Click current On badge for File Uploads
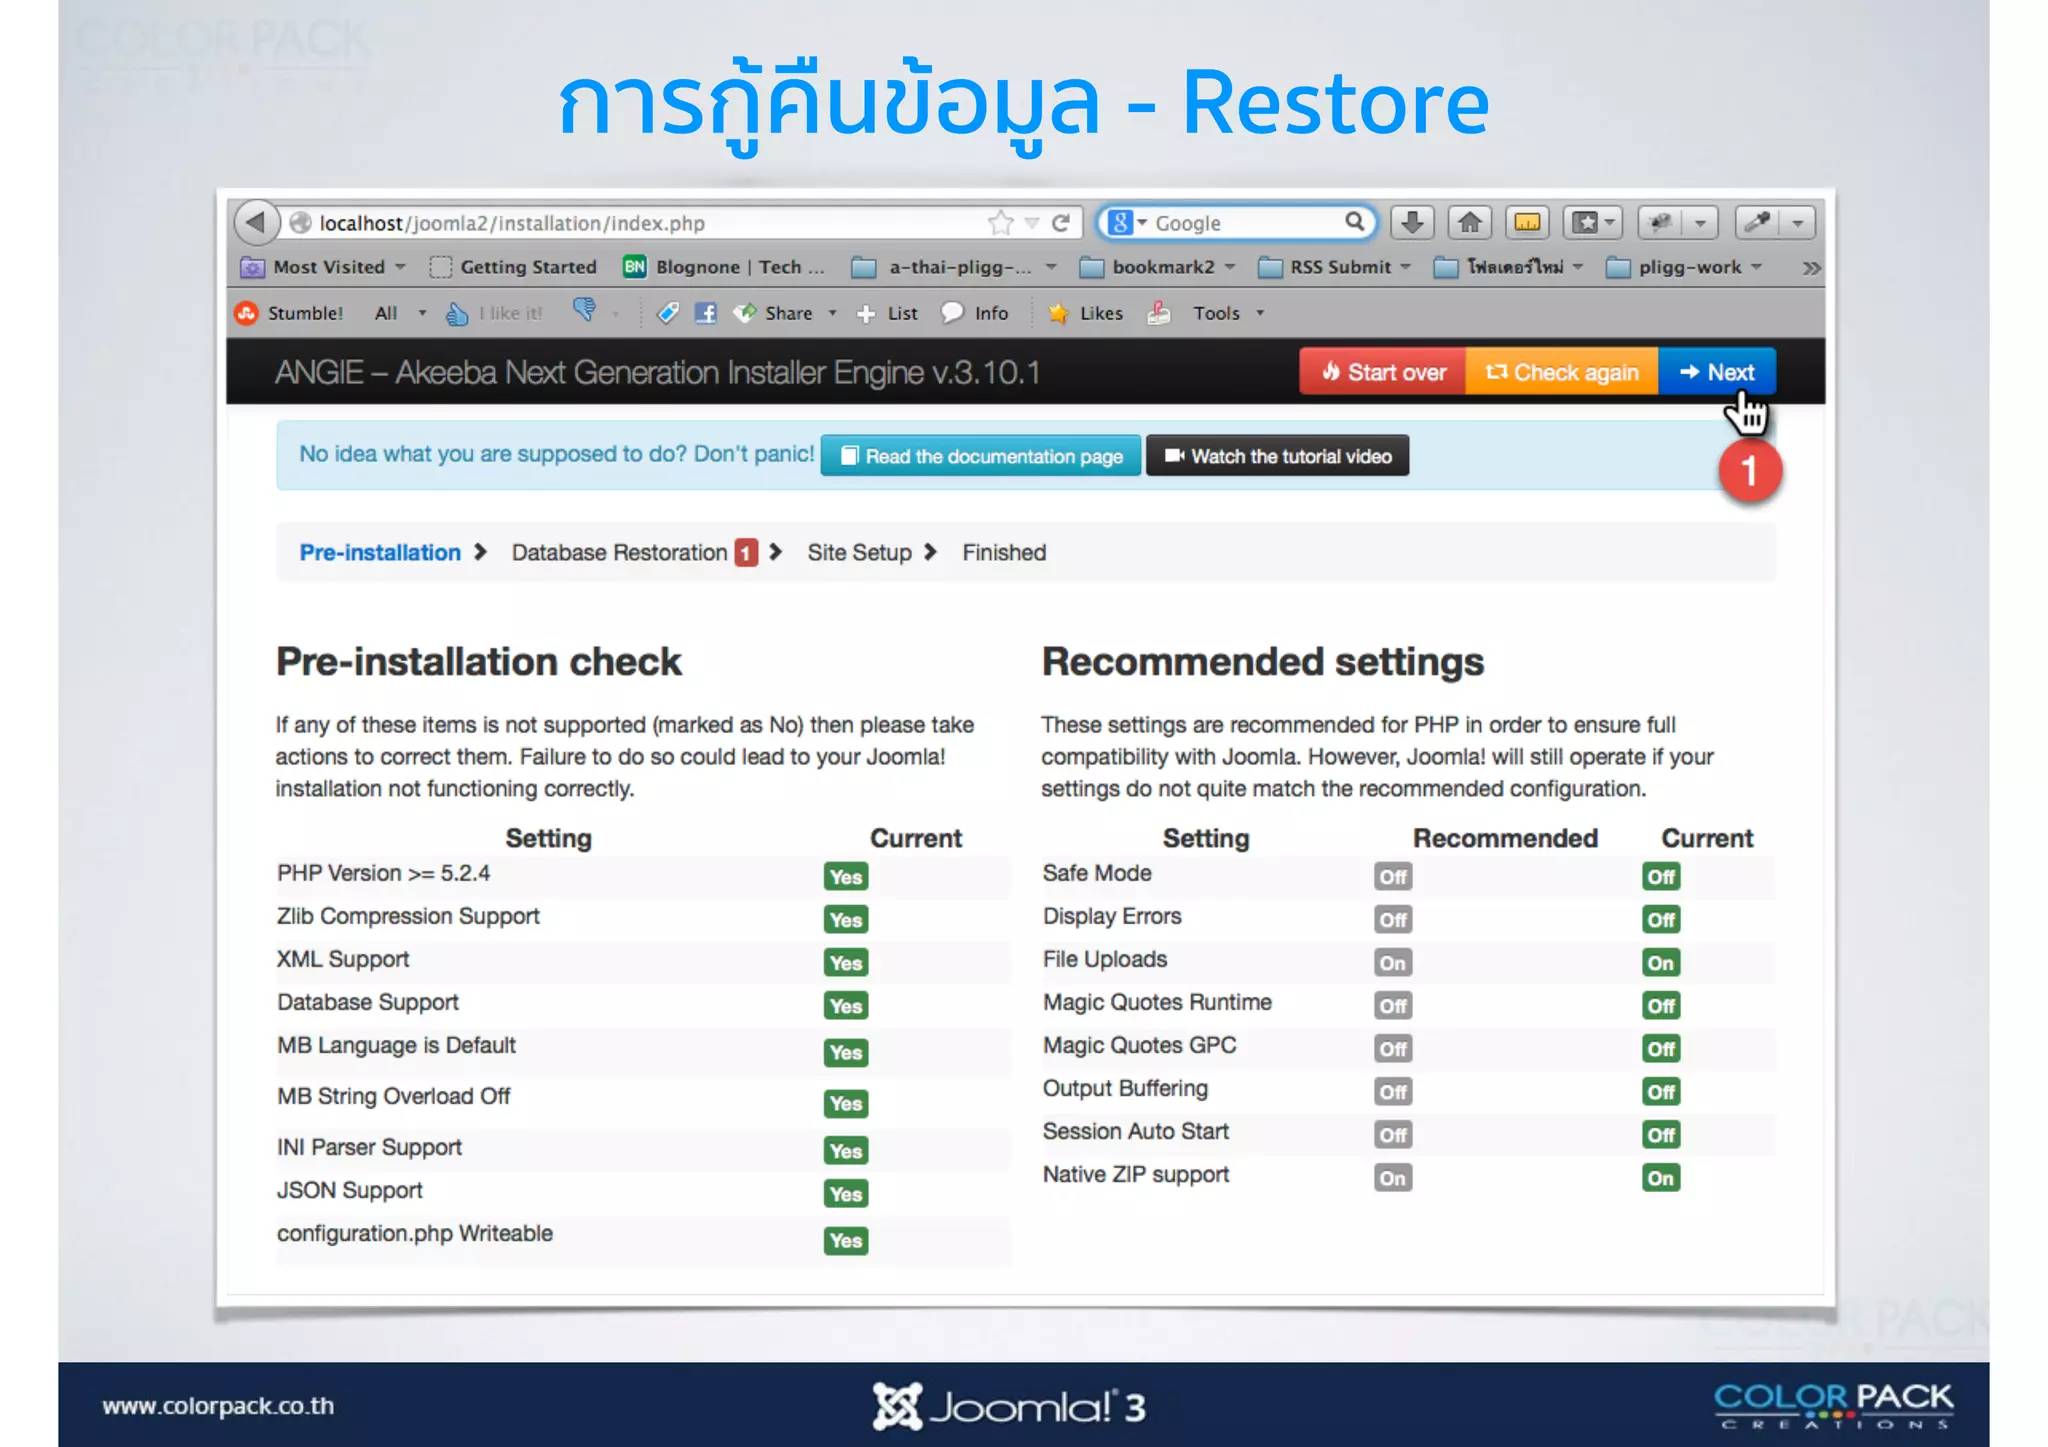This screenshot has width=2048, height=1447. pos(1661,963)
